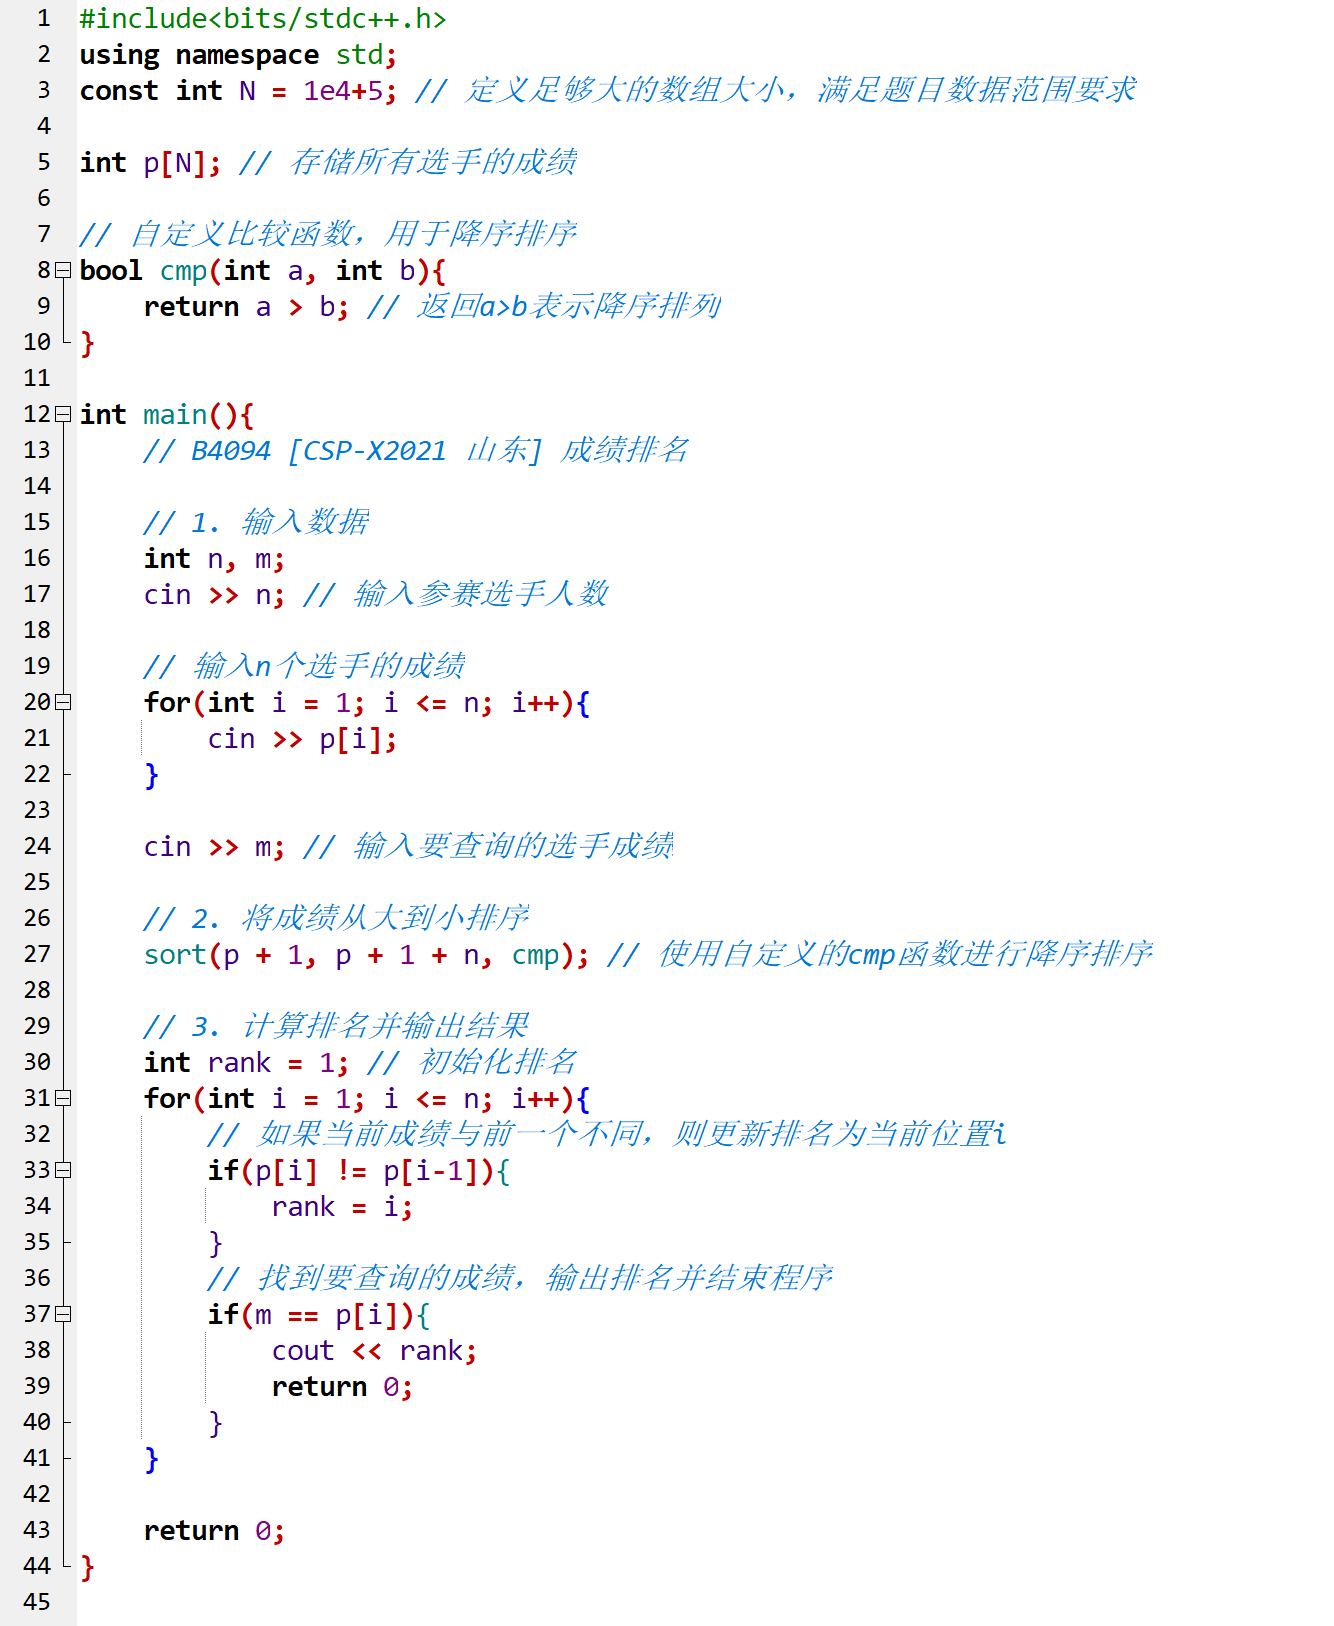Click the 'cin >> p[i];' statement
Image resolution: width=1334 pixels, height=1626 pixels.
coord(303,739)
